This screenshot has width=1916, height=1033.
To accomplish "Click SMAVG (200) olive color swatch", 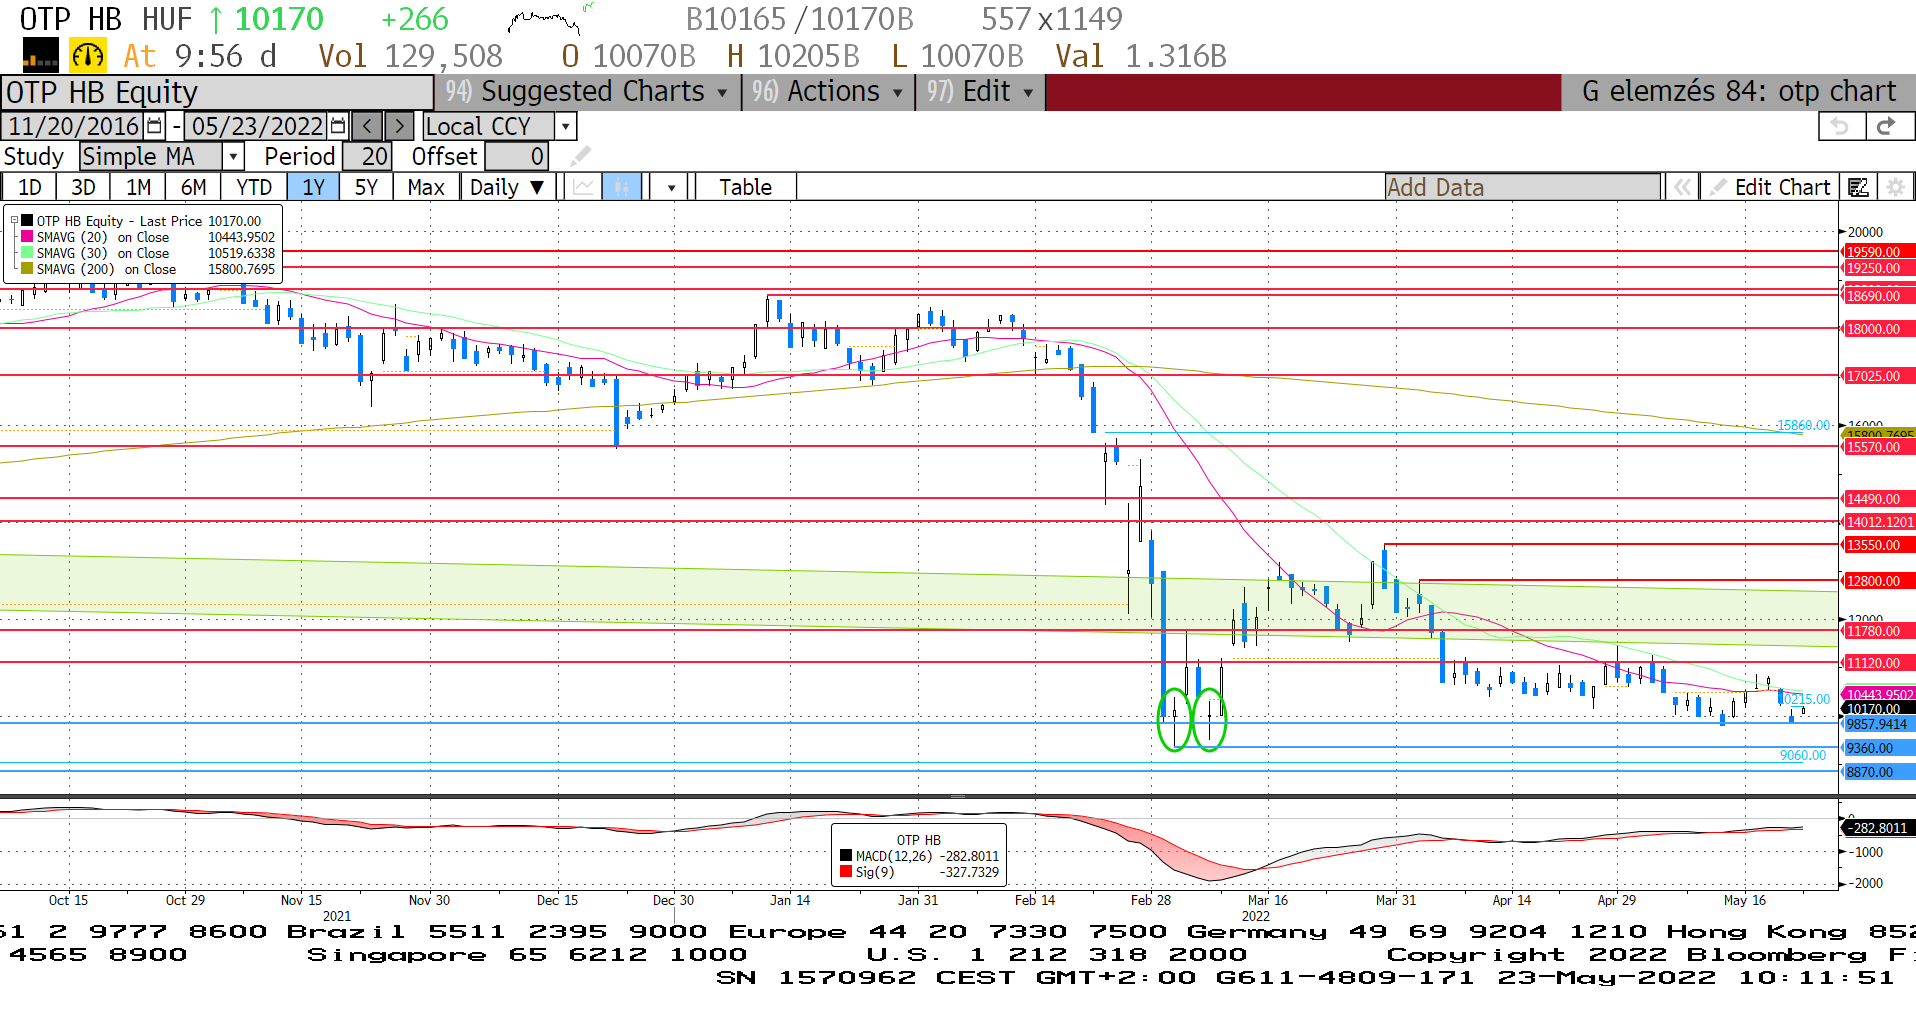I will (27, 269).
